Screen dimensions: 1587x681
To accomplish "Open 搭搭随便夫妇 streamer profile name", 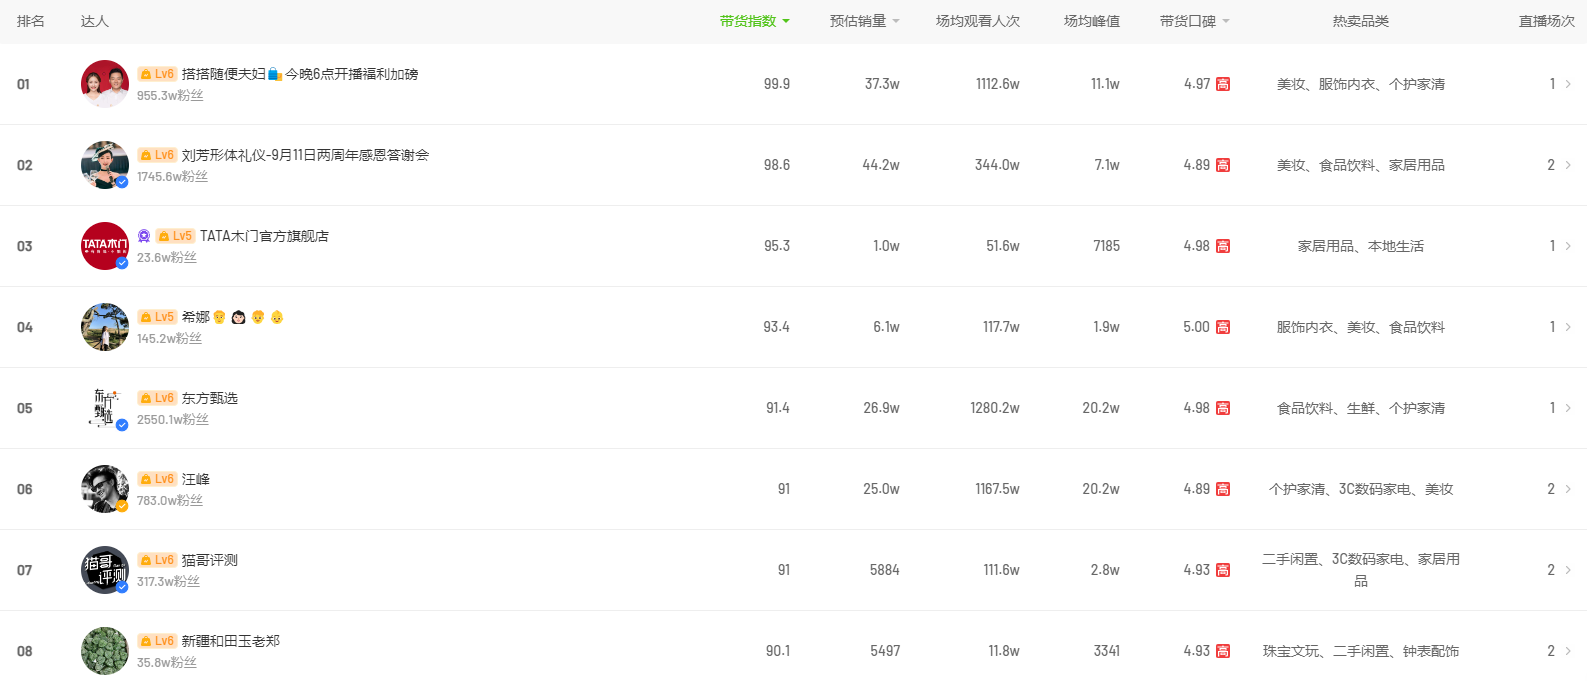I will (223, 74).
